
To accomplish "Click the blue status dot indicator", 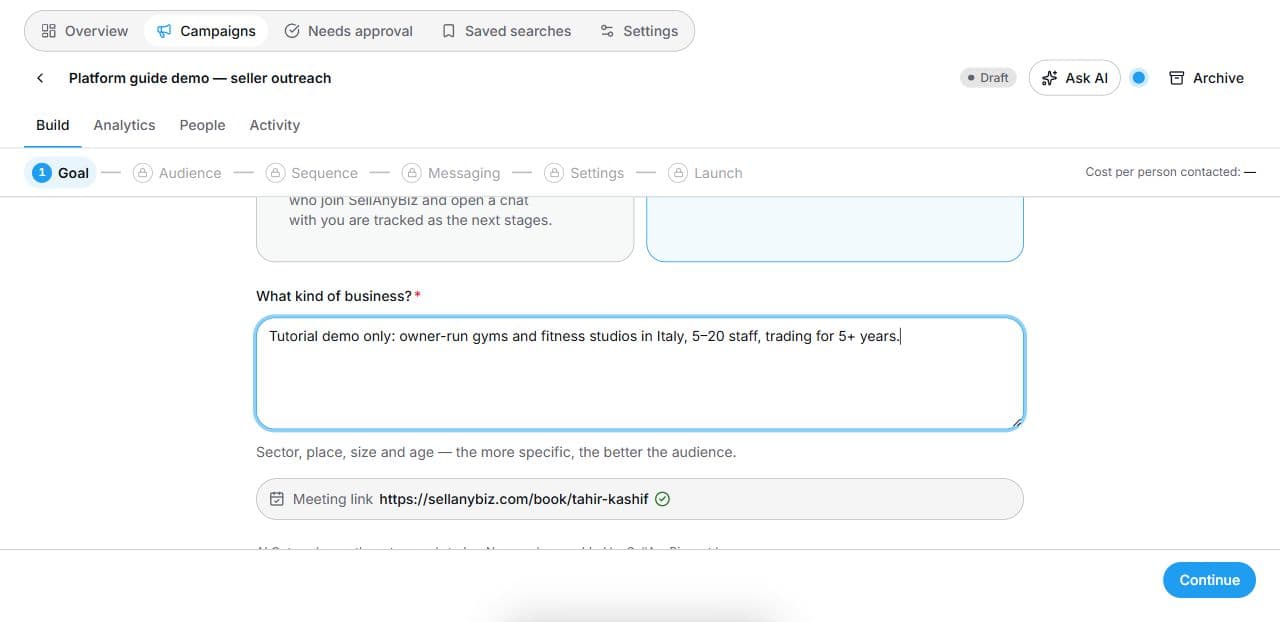I will coord(1138,78).
